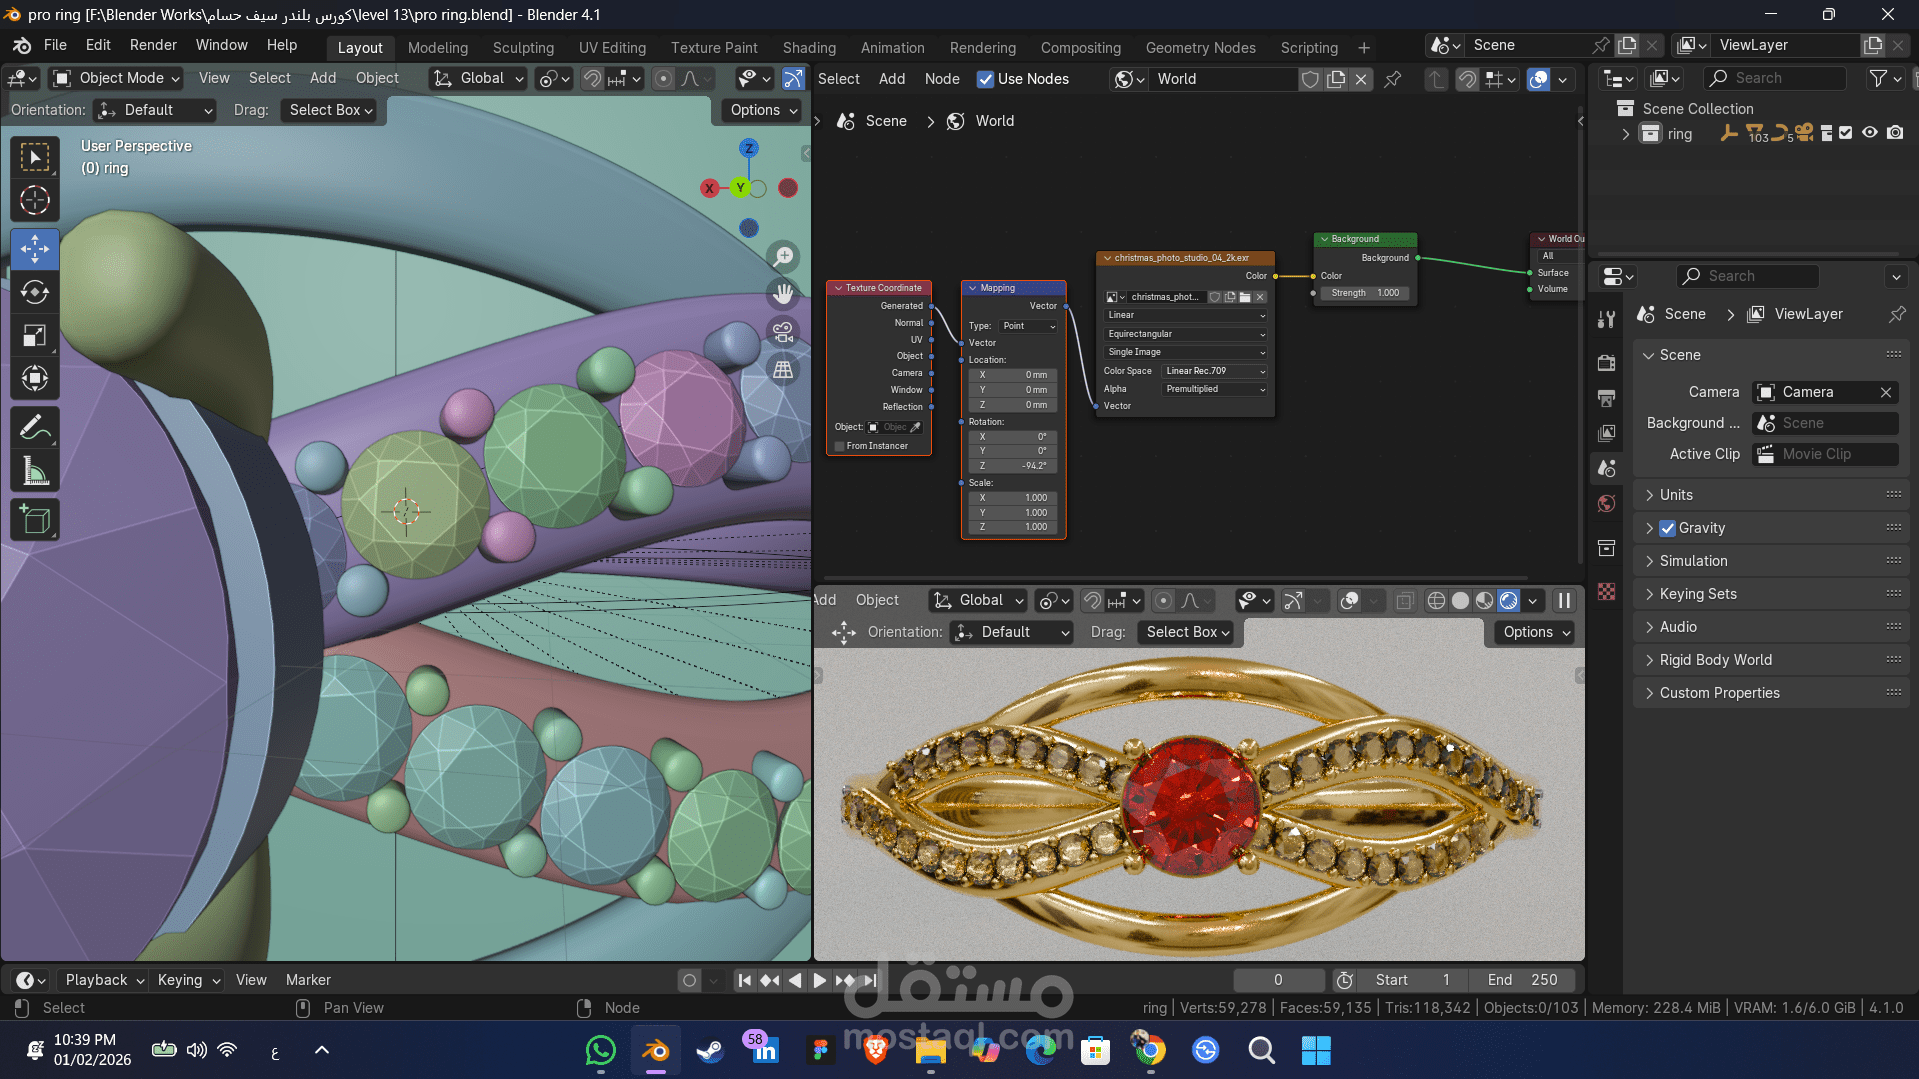Switch to the Shading workspace tab
Viewport: 1919px width, 1079px height.
click(809, 47)
